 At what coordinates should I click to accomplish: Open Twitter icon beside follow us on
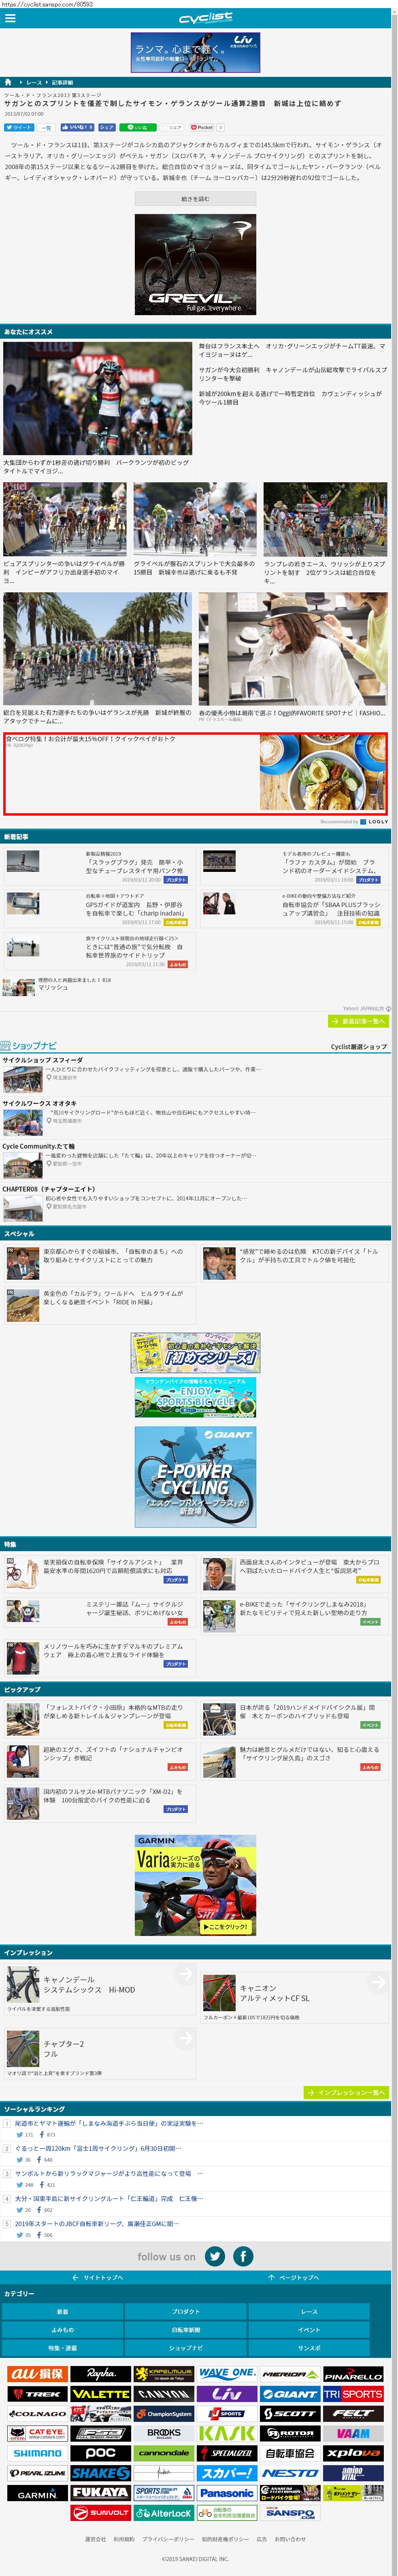214,2256
